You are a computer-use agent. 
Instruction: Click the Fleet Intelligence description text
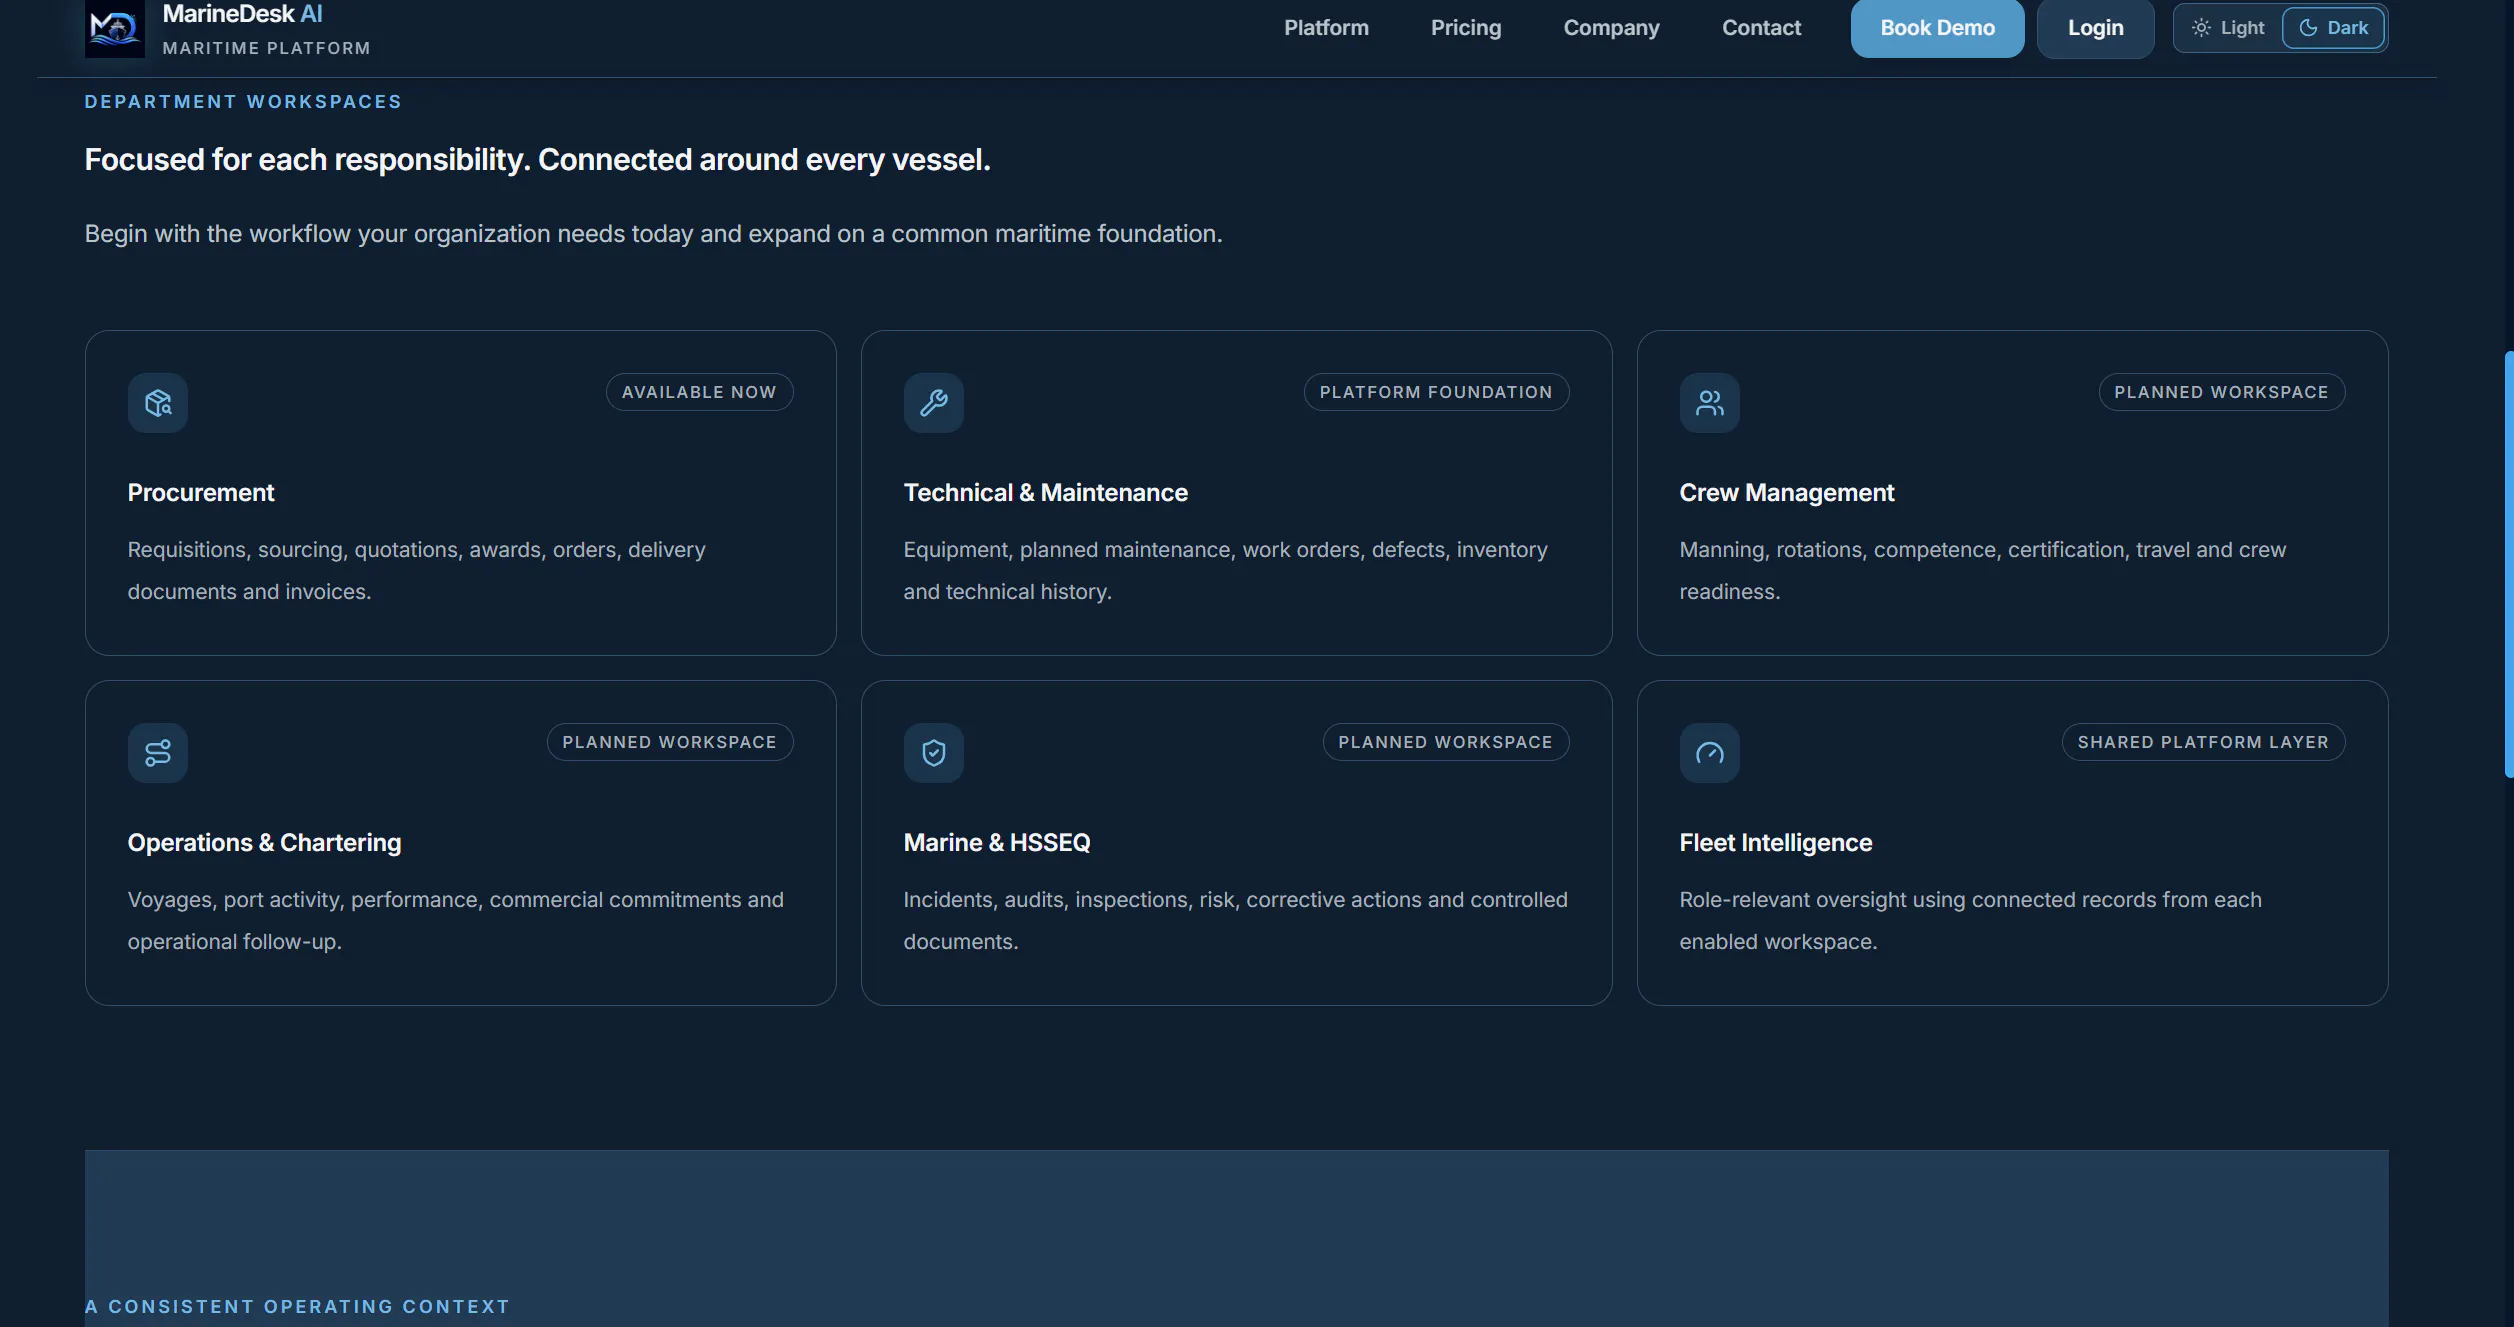[1970, 921]
